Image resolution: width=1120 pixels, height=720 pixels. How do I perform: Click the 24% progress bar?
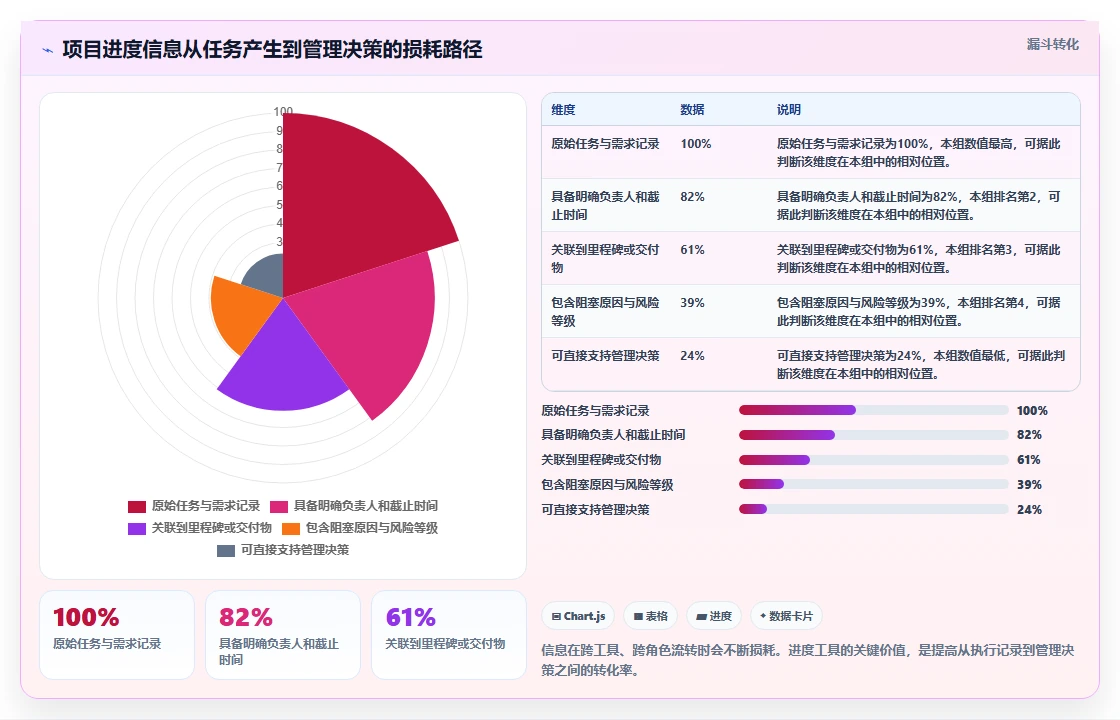tap(874, 509)
